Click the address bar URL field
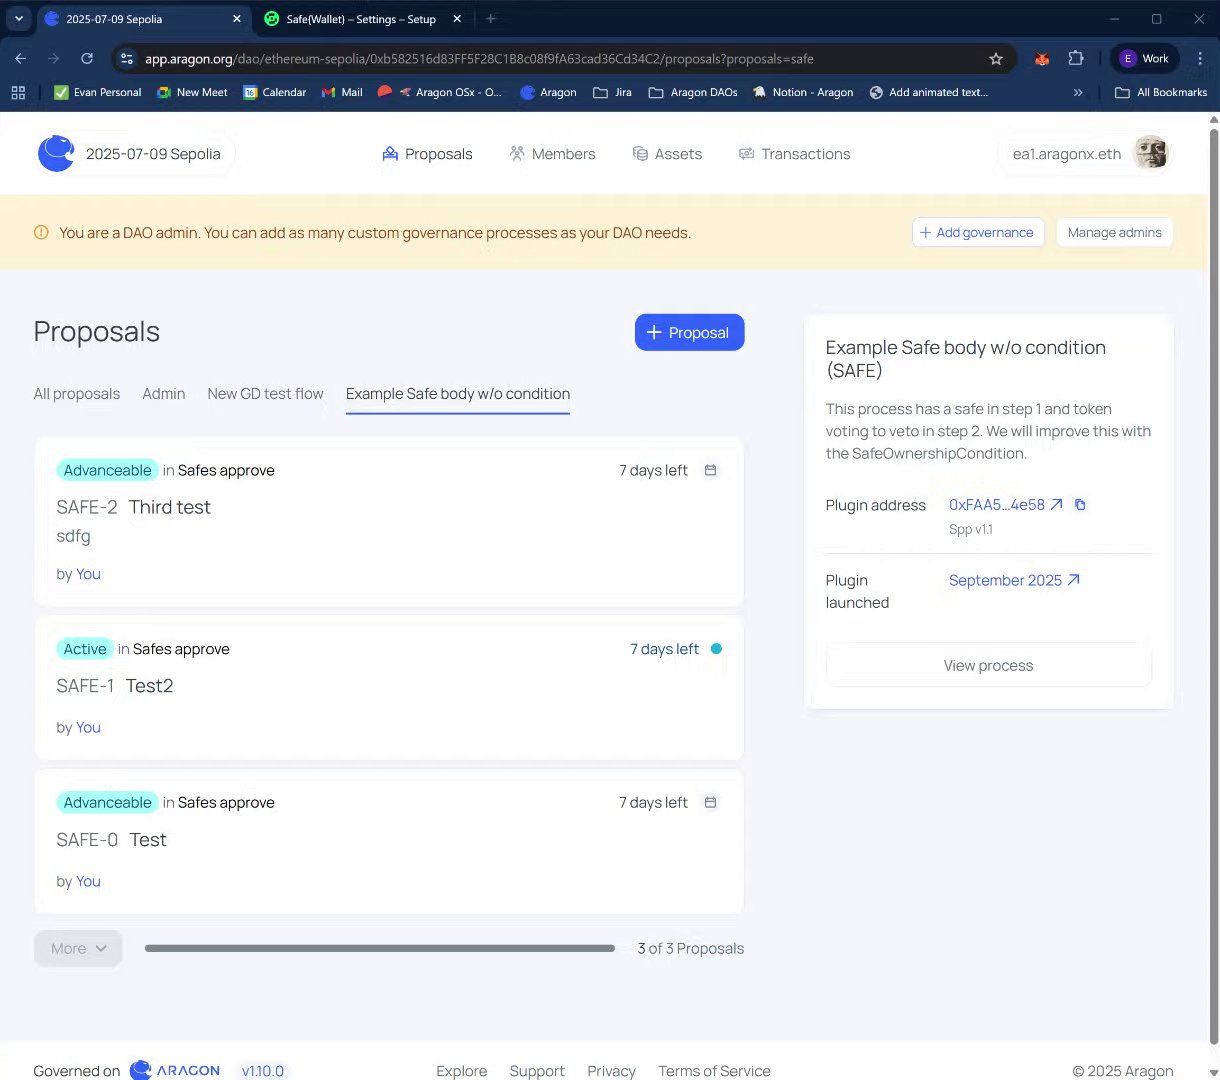The height and width of the screenshot is (1080, 1220). (560, 59)
